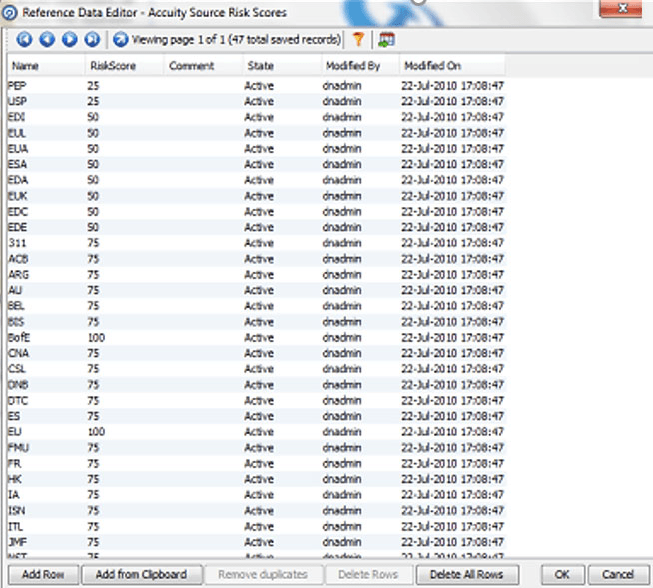Click risk score 100 in EU row

pyautogui.click(x=96, y=432)
